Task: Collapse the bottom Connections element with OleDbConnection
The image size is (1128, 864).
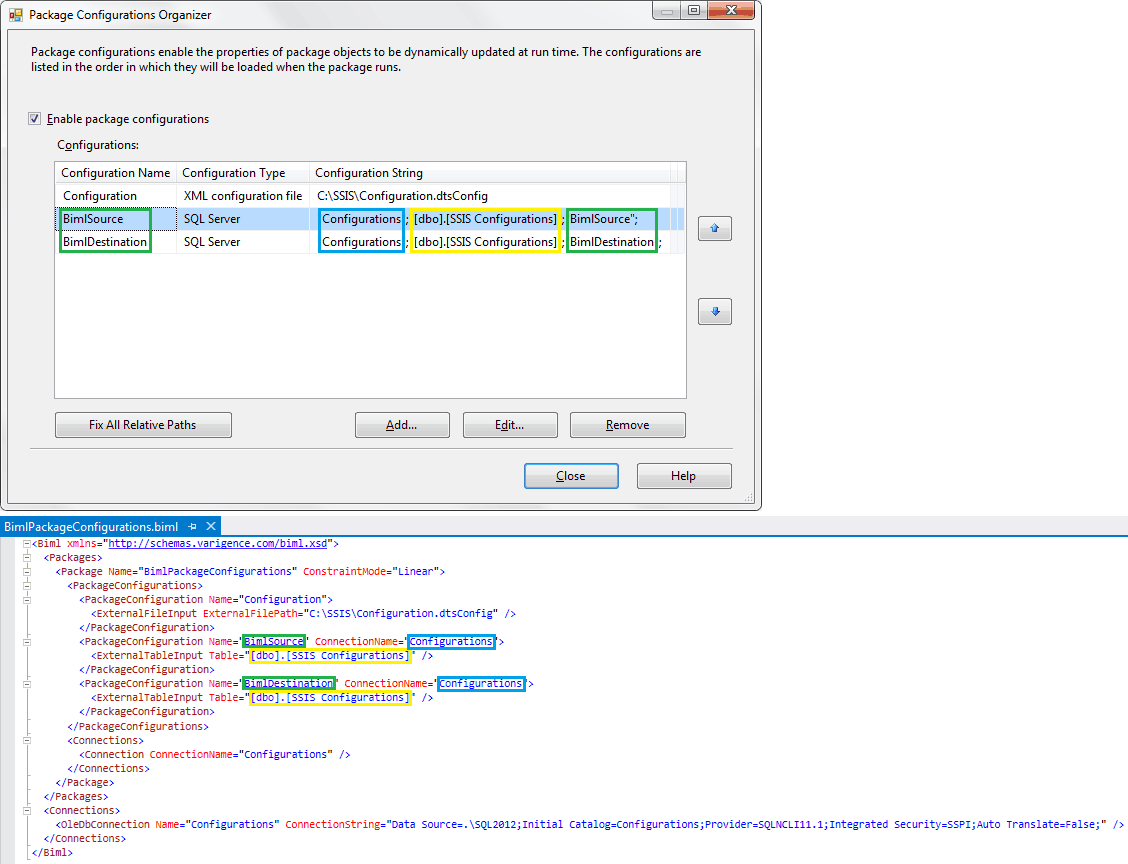Action: pyautogui.click(x=25, y=810)
